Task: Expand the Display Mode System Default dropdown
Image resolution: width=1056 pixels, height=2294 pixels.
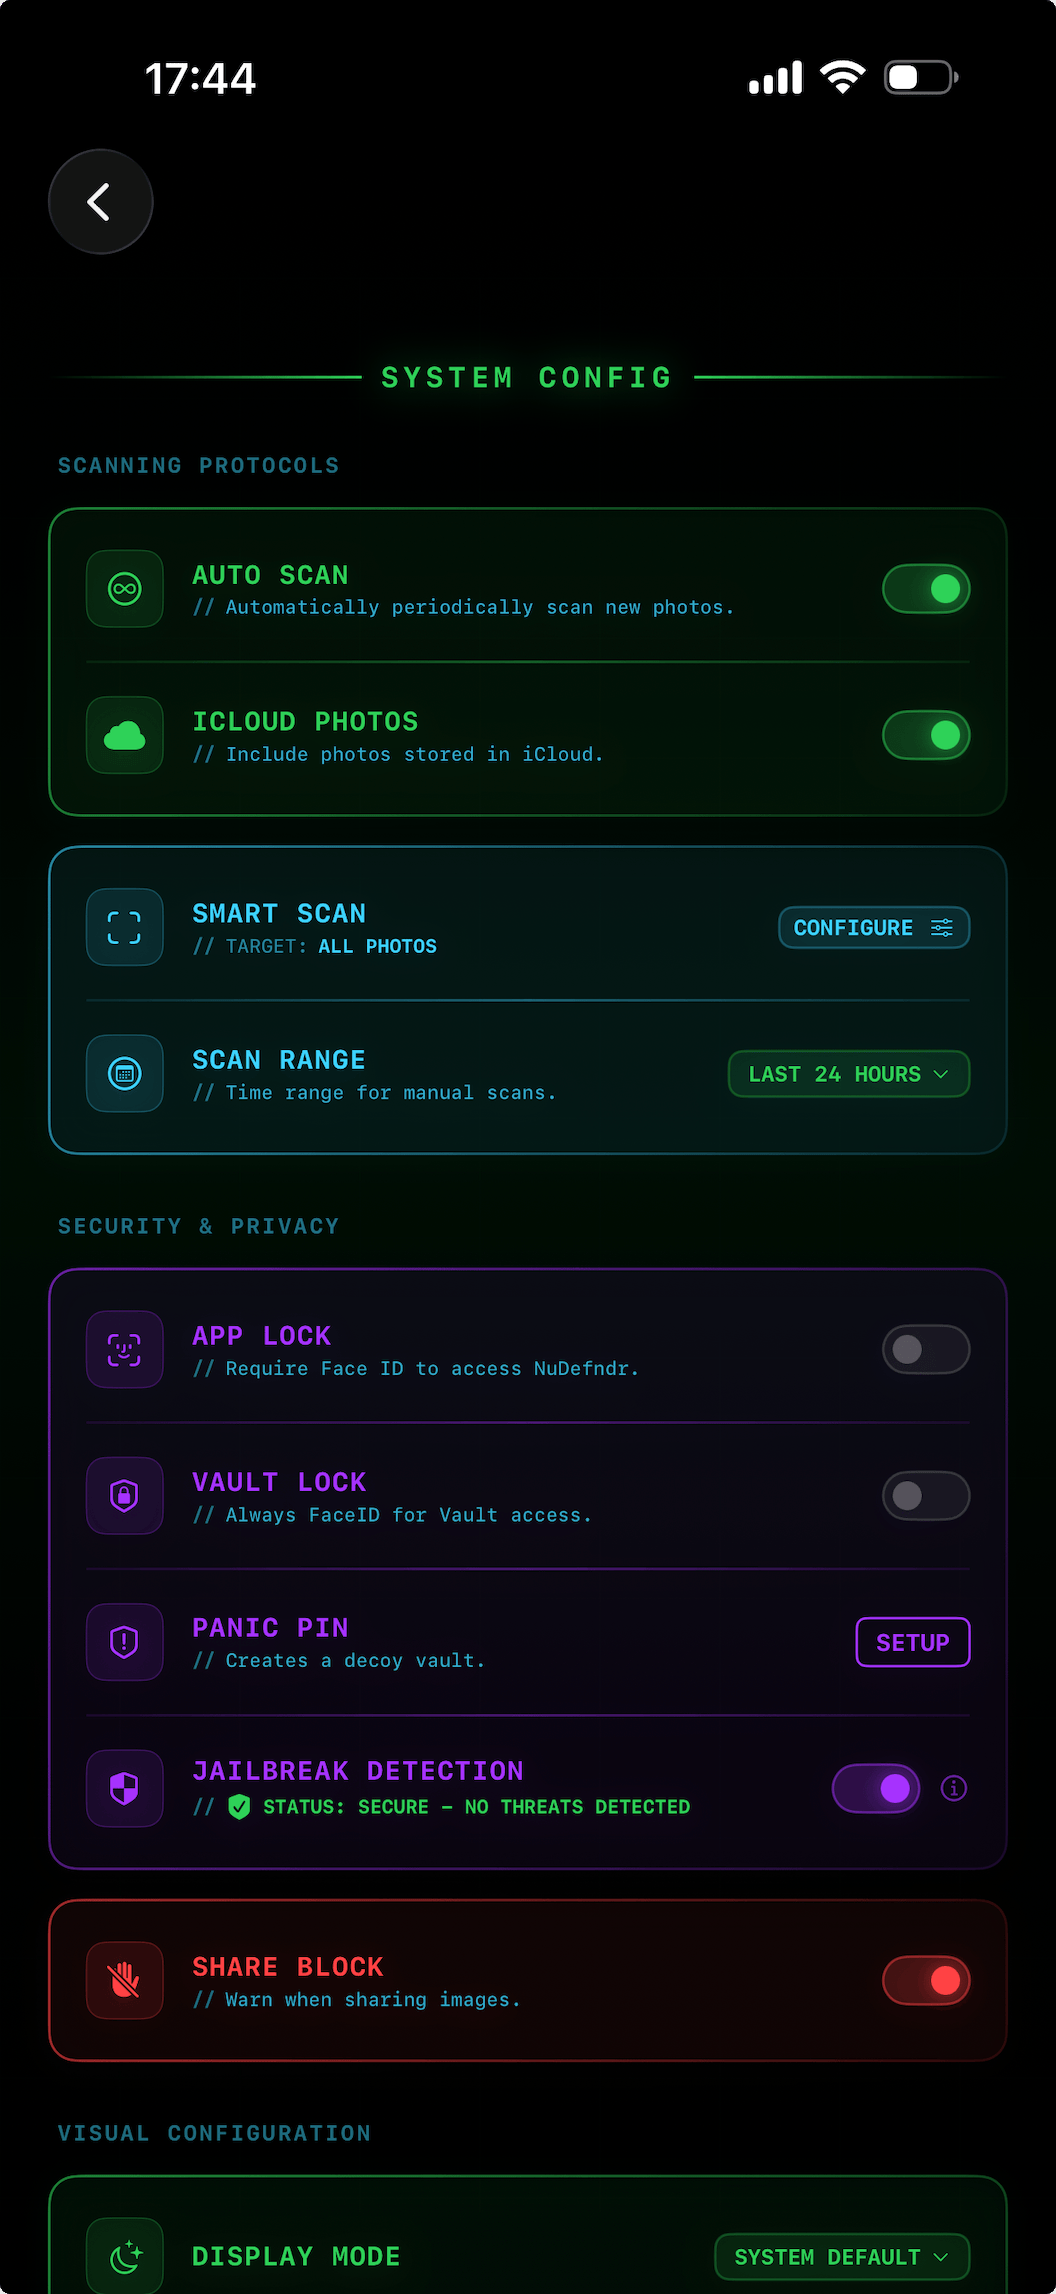Action: click(x=841, y=2256)
